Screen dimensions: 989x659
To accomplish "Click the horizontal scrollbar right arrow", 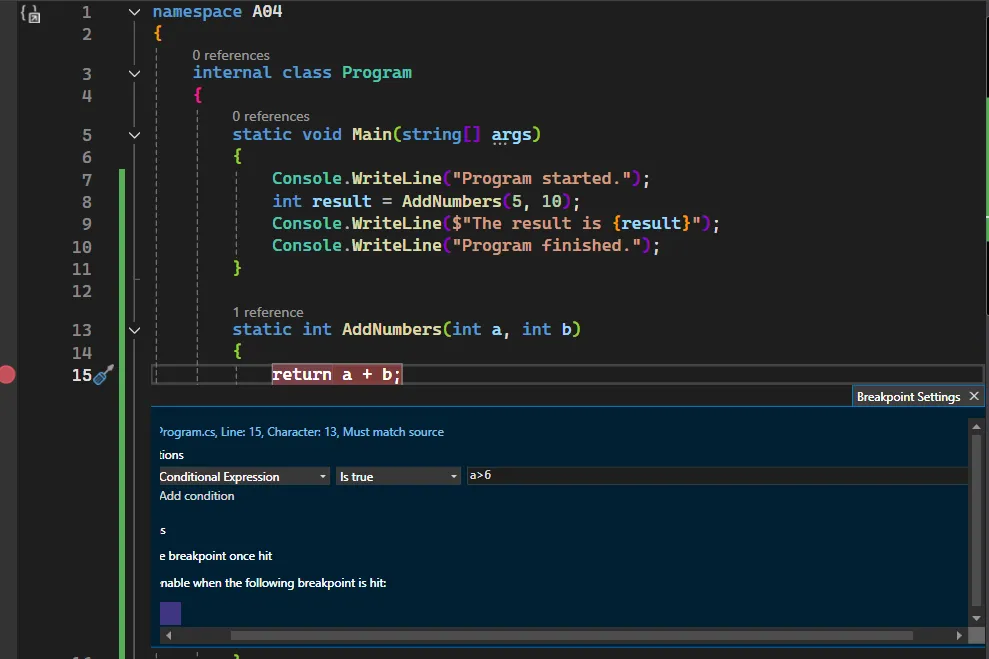I will pyautogui.click(x=959, y=636).
